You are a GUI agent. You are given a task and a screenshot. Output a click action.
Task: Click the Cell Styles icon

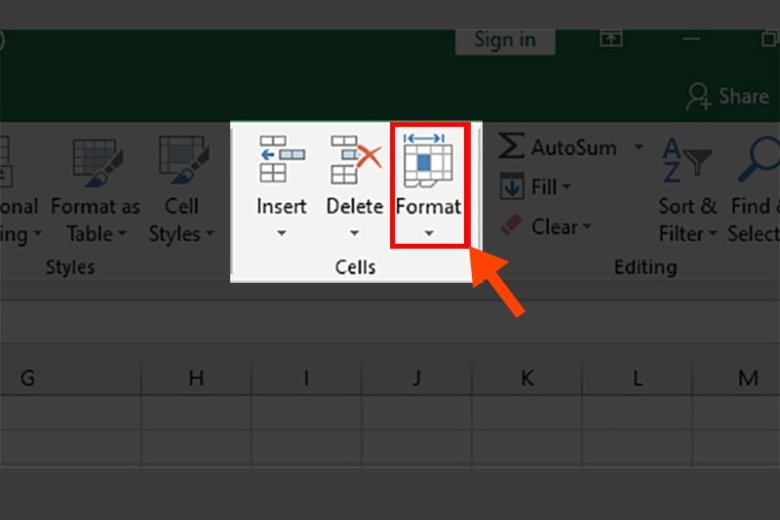[x=183, y=160]
